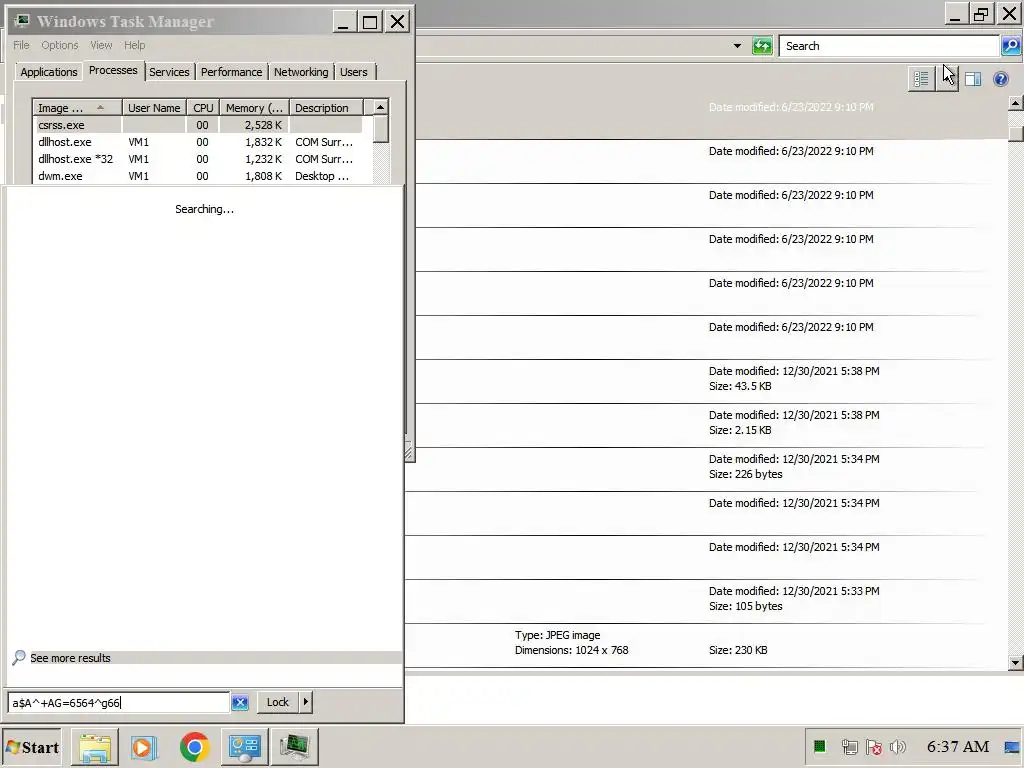1024x768 pixels.
Task: Click the 6:37 AM clock
Action: coord(957,746)
